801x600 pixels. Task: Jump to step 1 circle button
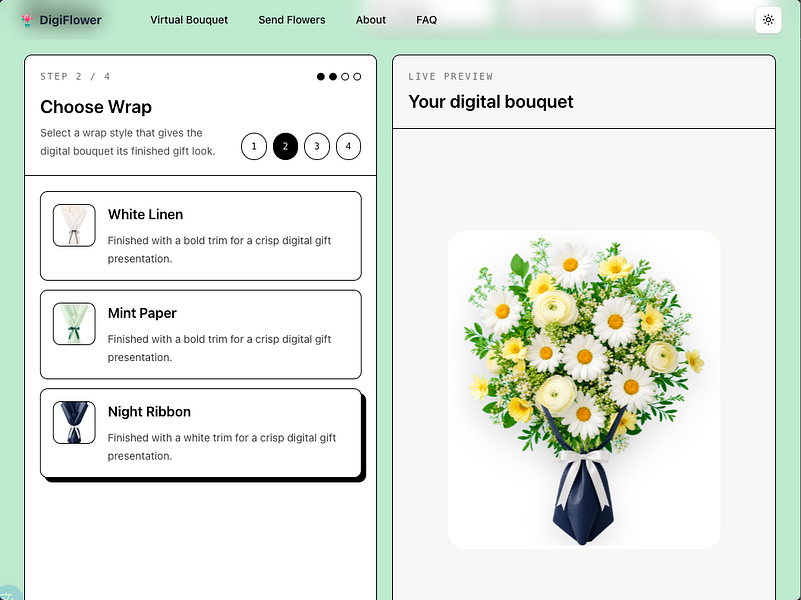pyautogui.click(x=254, y=147)
